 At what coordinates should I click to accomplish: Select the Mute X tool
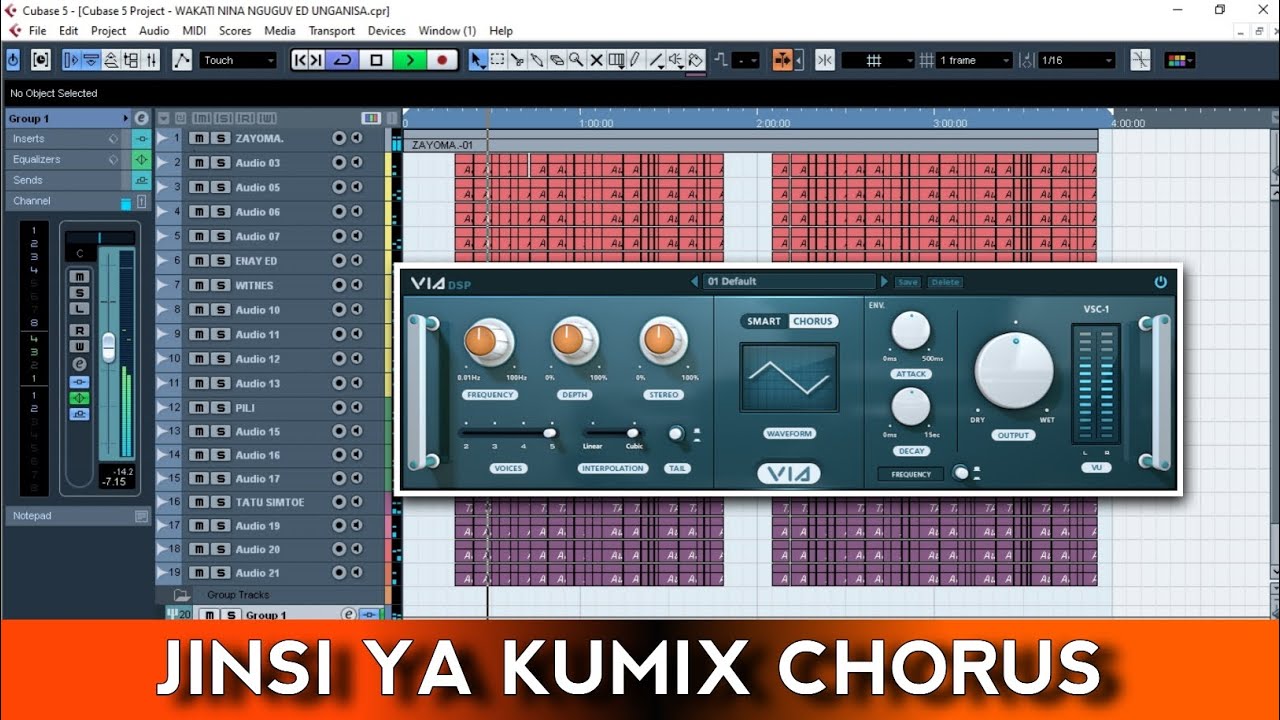[x=596, y=60]
